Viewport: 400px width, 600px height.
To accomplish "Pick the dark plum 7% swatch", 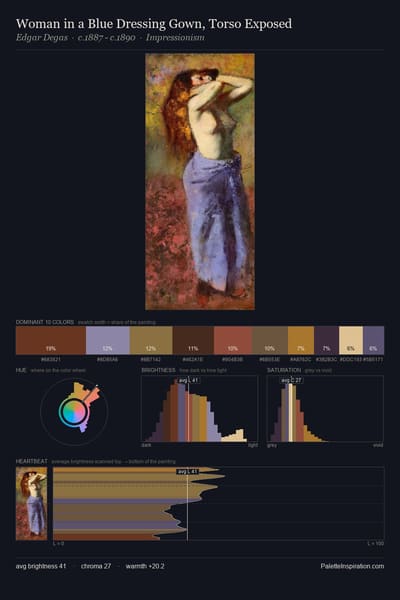I will (x=327, y=340).
